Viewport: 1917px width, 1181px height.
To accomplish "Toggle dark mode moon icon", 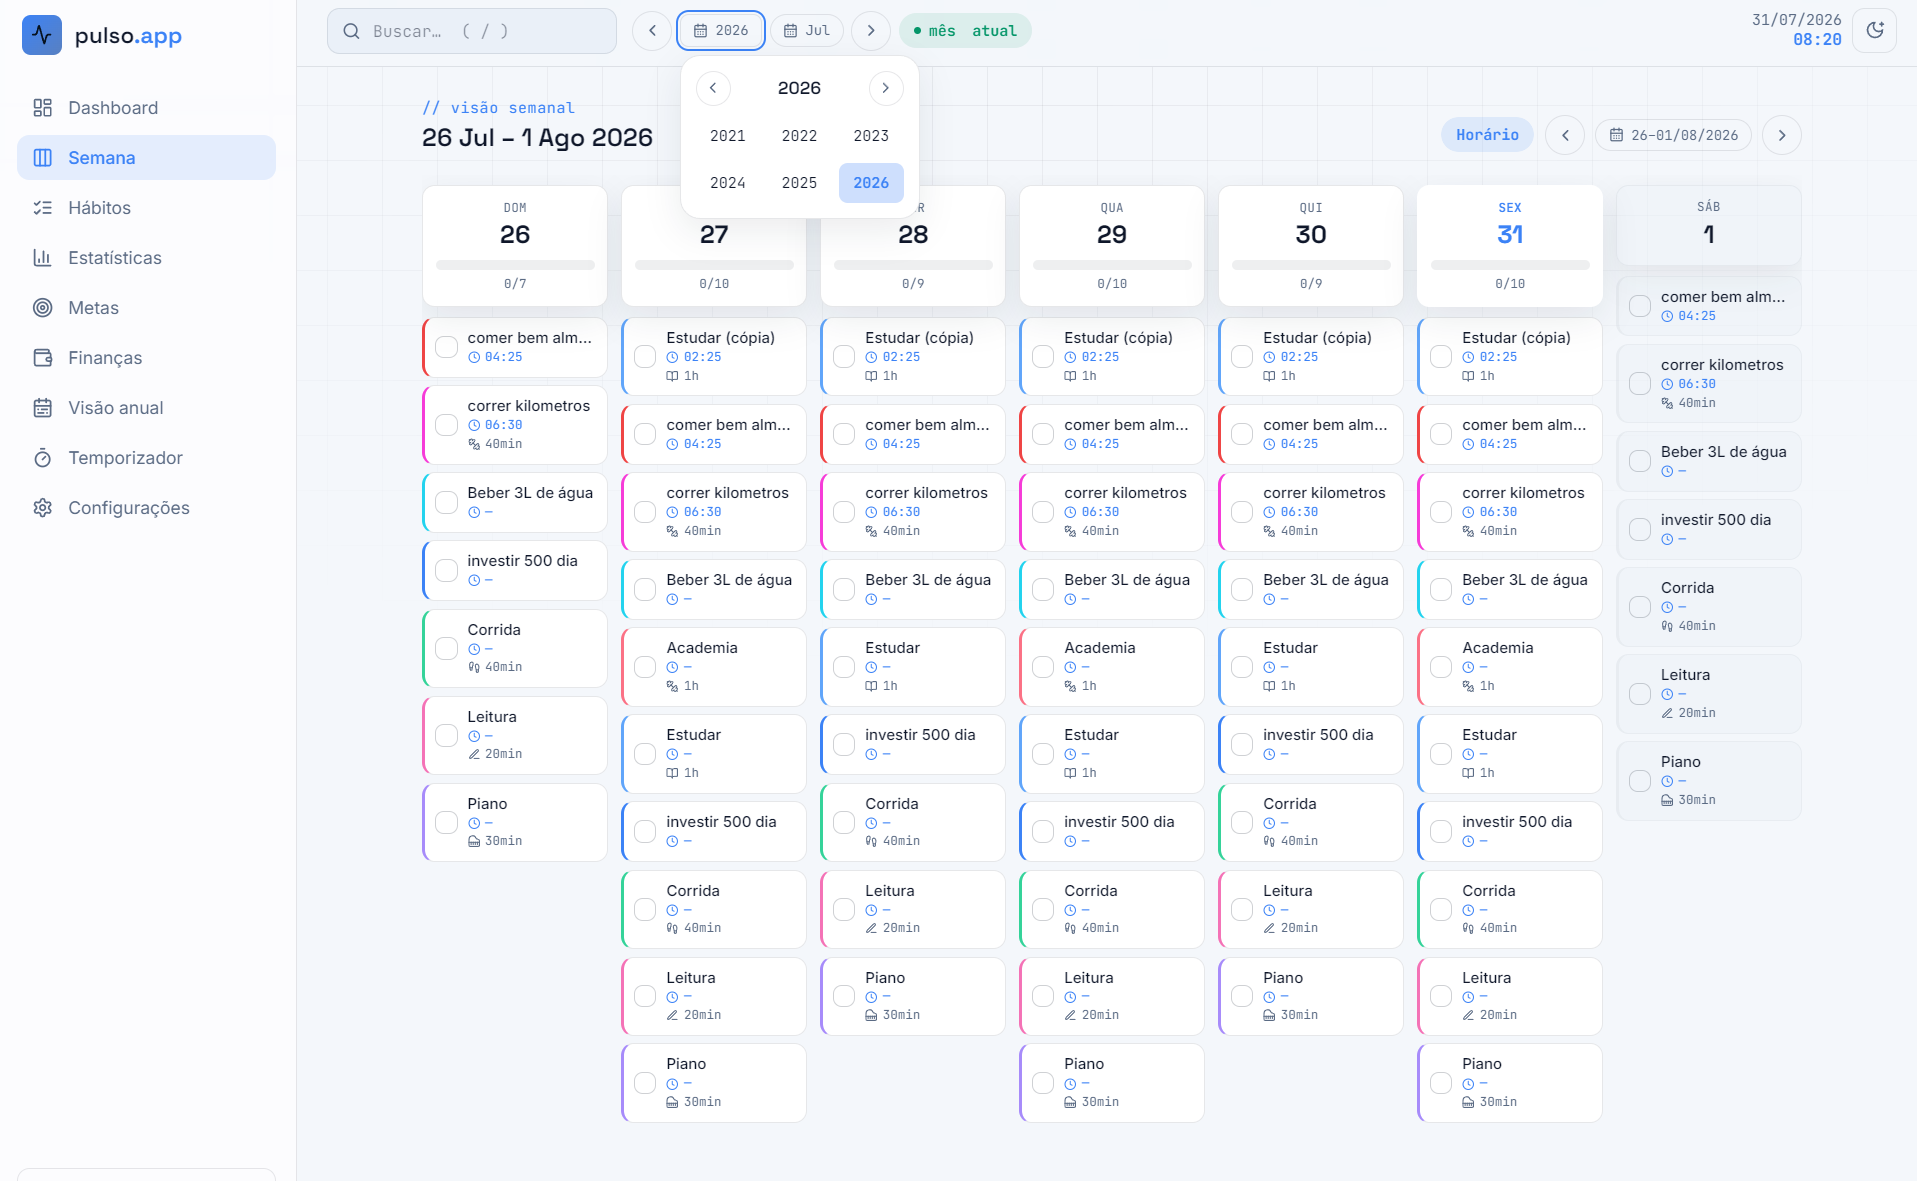I will tap(1875, 31).
